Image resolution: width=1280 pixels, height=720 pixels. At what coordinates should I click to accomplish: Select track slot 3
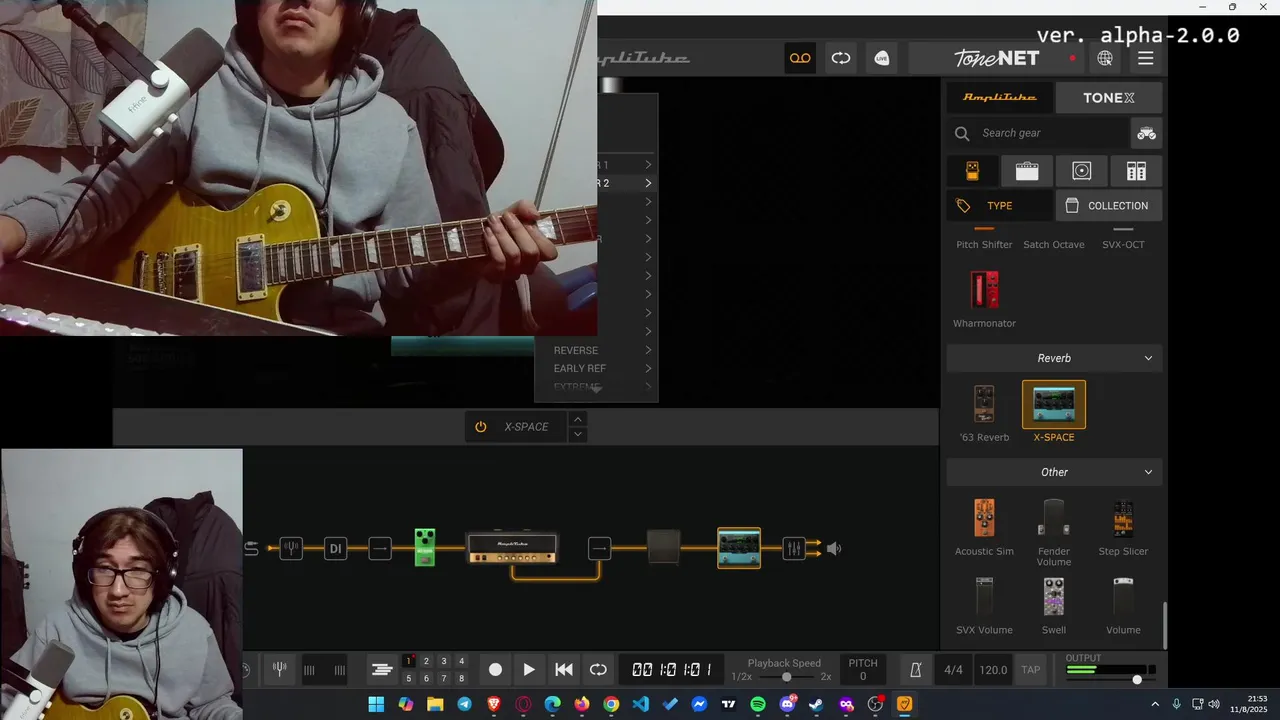pyautogui.click(x=444, y=661)
